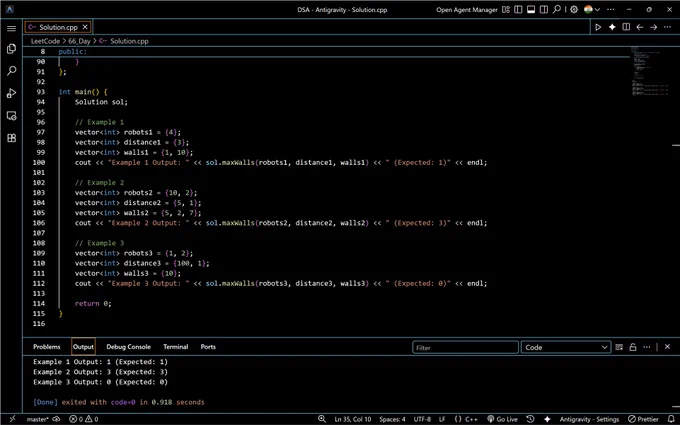Click Ln 35, Col 10 indicator

(x=353, y=419)
